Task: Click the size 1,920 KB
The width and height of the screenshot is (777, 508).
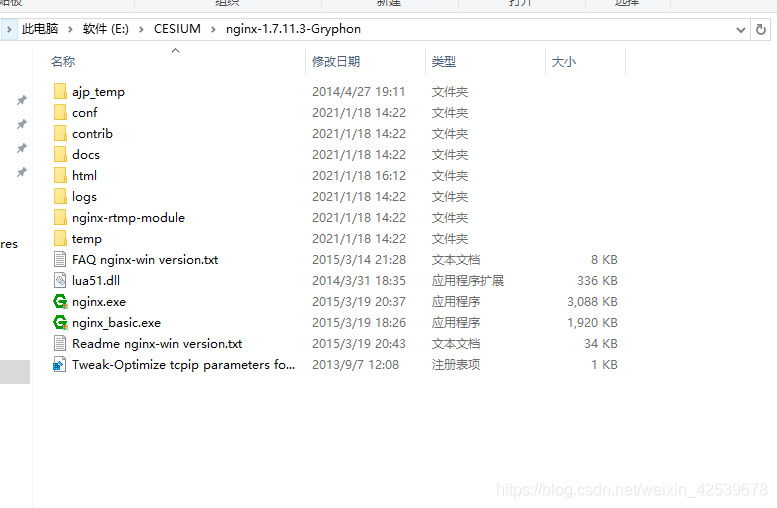Action: point(592,323)
